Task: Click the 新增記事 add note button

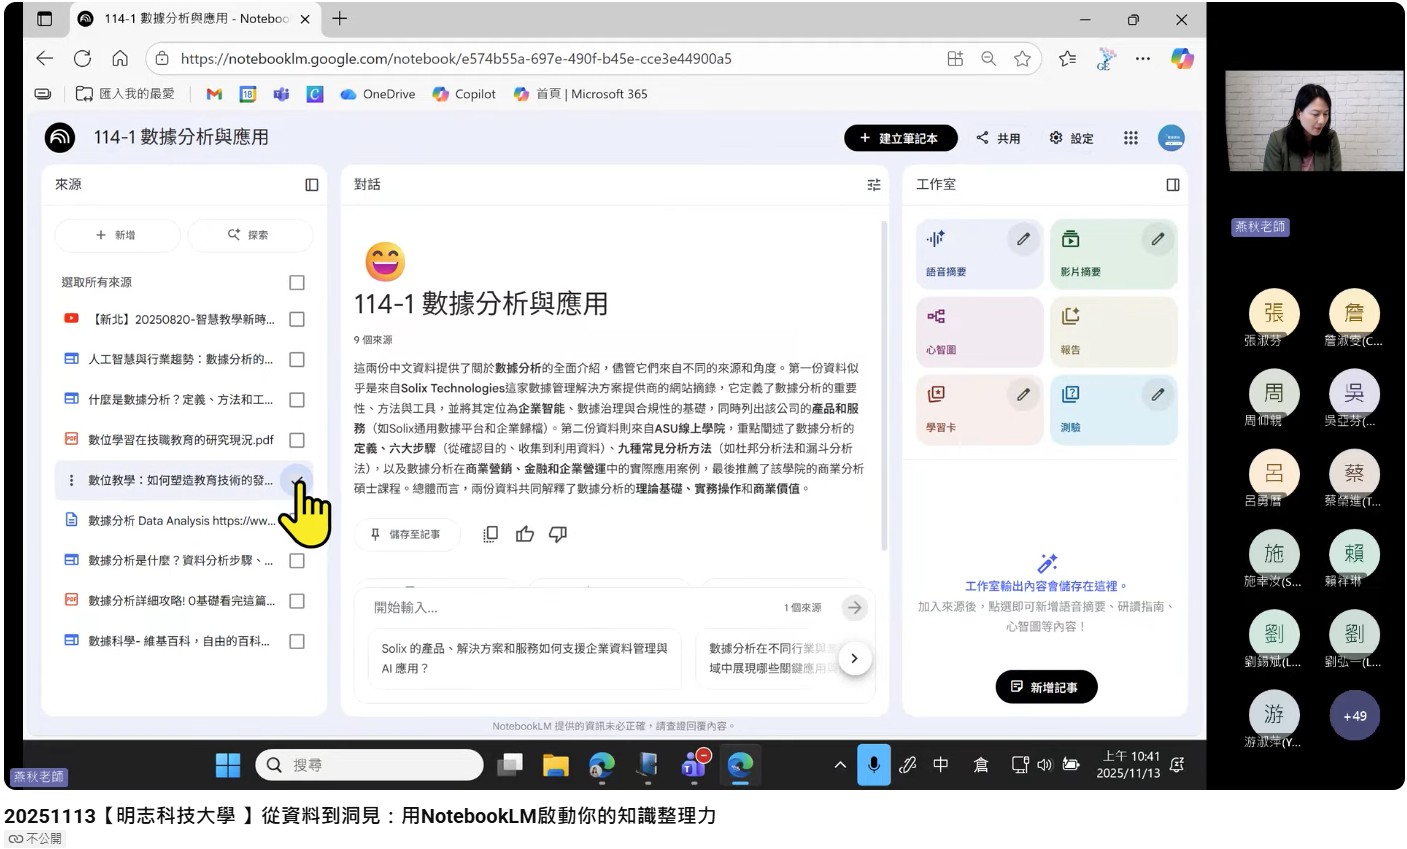Action: (x=1045, y=687)
